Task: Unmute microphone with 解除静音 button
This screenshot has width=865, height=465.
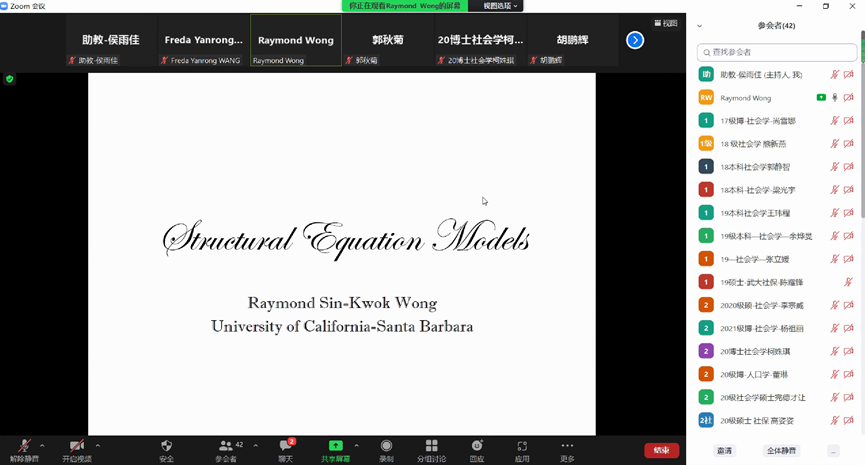Action: click(23, 445)
